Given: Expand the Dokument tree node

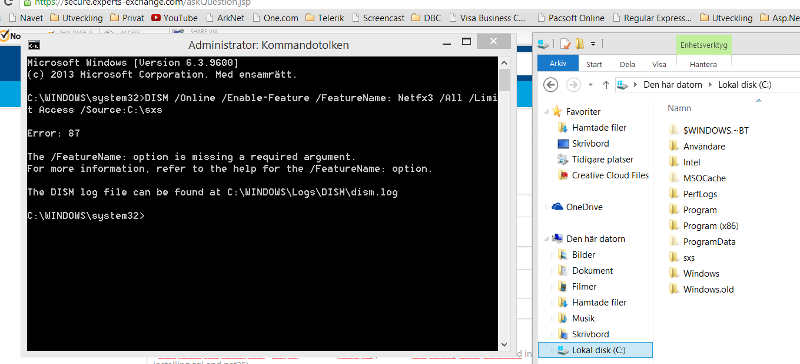Looking at the screenshot, I should [x=552, y=271].
